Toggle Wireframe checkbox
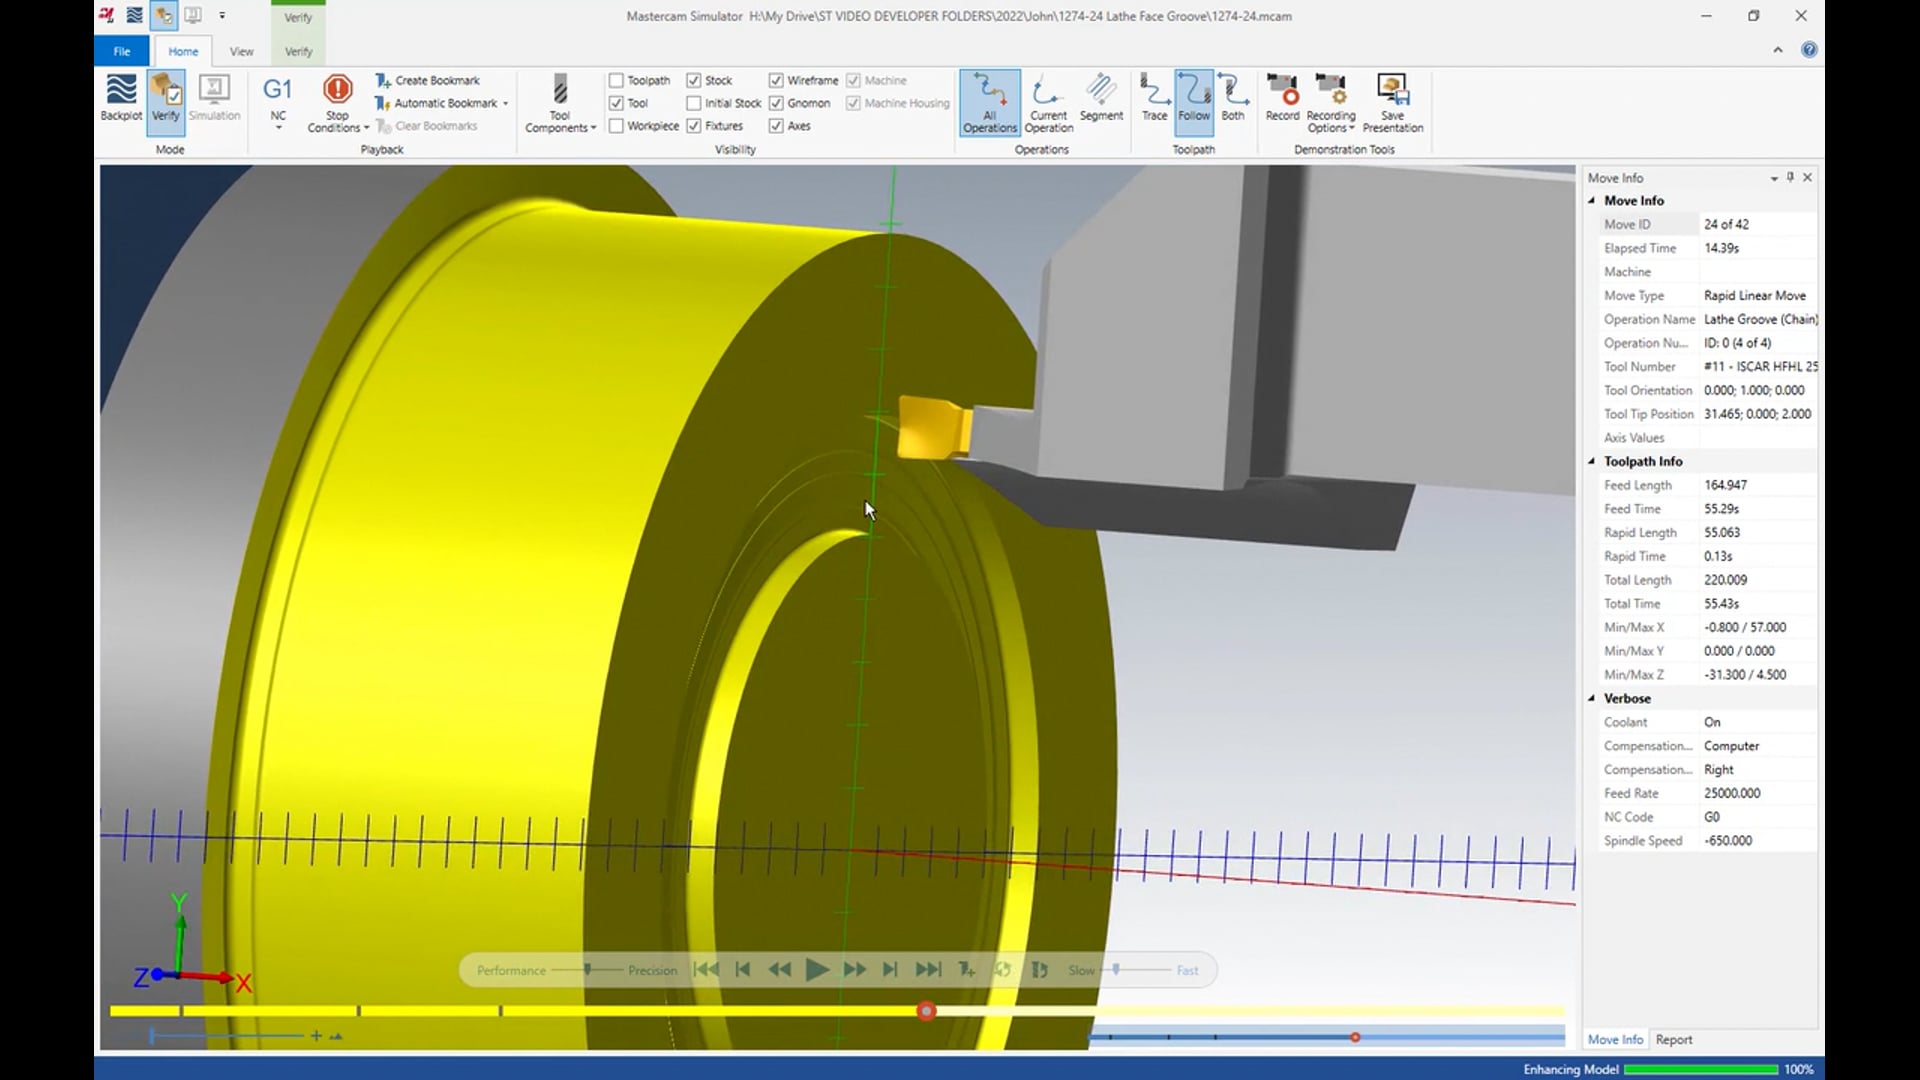 point(776,80)
